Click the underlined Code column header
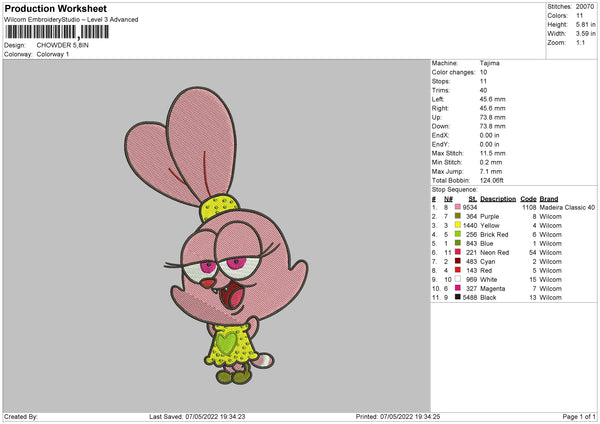Image resolution: width=600 pixels, height=424 pixels. 528,199
